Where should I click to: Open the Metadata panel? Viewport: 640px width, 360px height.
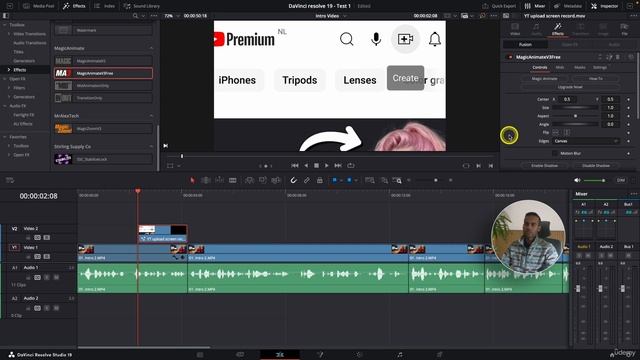567,6
